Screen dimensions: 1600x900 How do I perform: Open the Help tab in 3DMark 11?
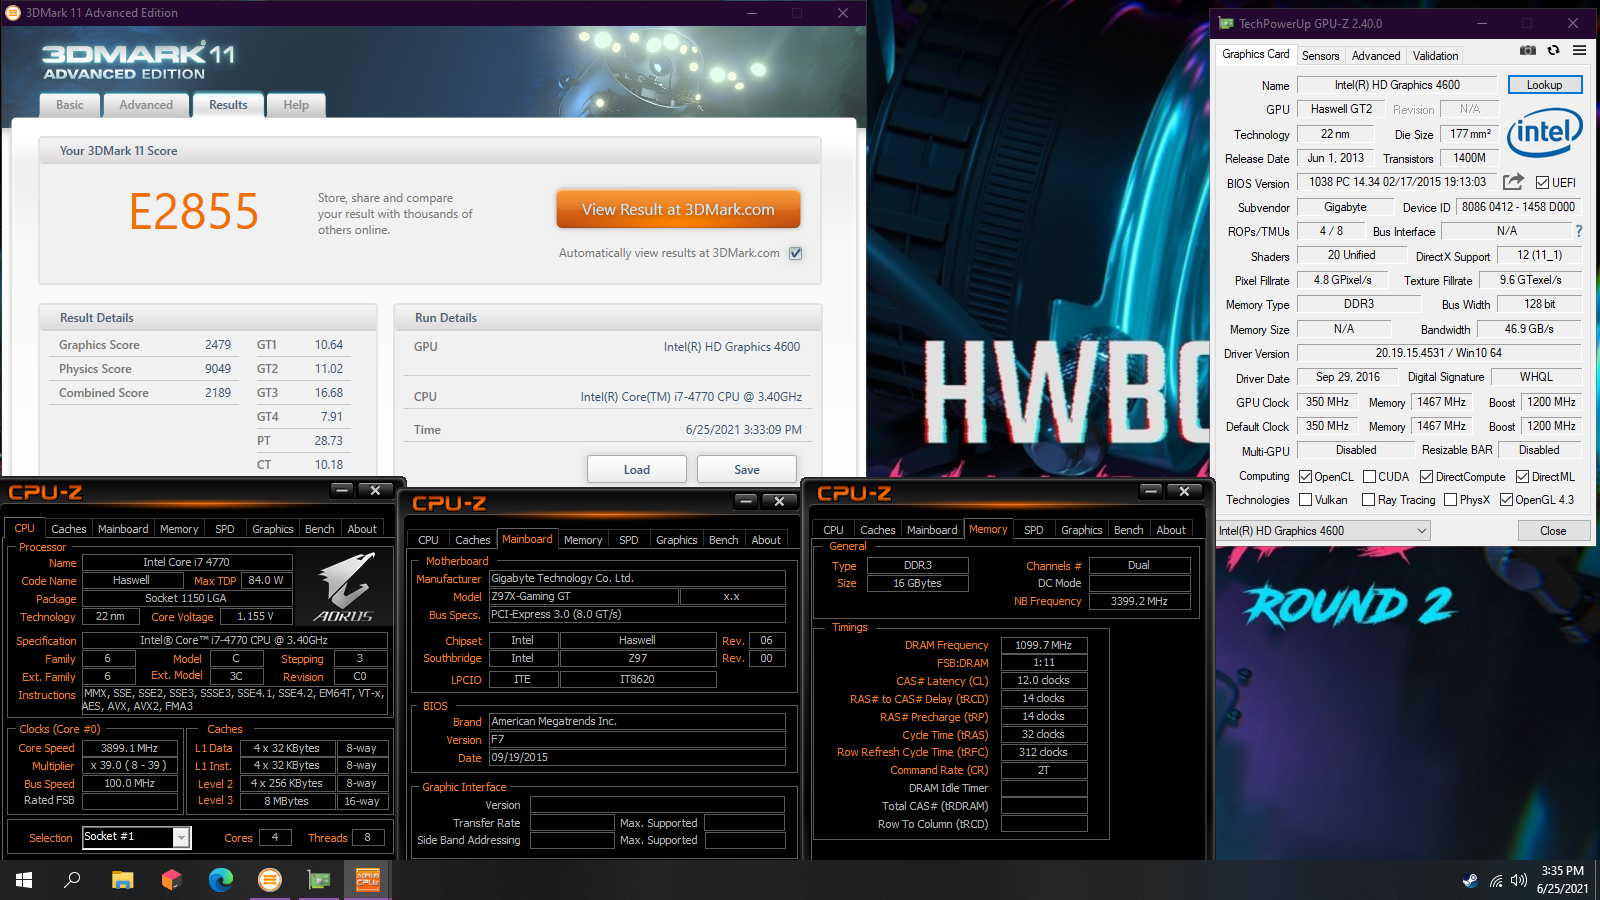tap(296, 105)
